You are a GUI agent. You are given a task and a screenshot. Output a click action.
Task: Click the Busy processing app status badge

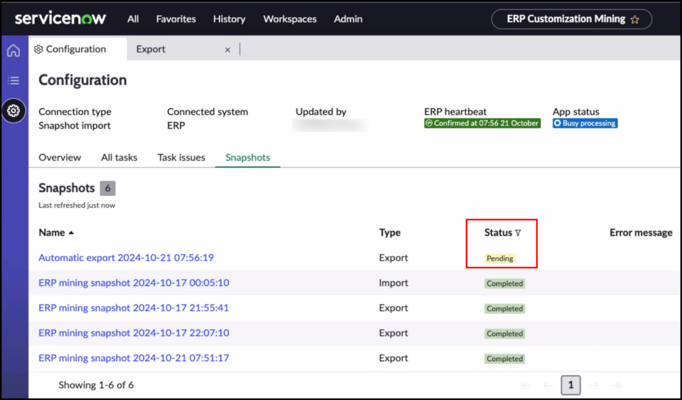tap(585, 123)
